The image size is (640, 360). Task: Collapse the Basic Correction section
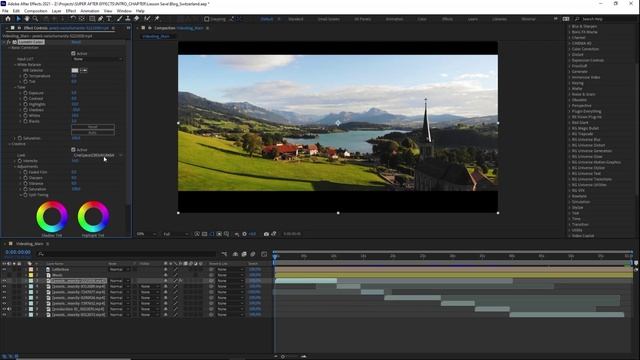point(9,48)
